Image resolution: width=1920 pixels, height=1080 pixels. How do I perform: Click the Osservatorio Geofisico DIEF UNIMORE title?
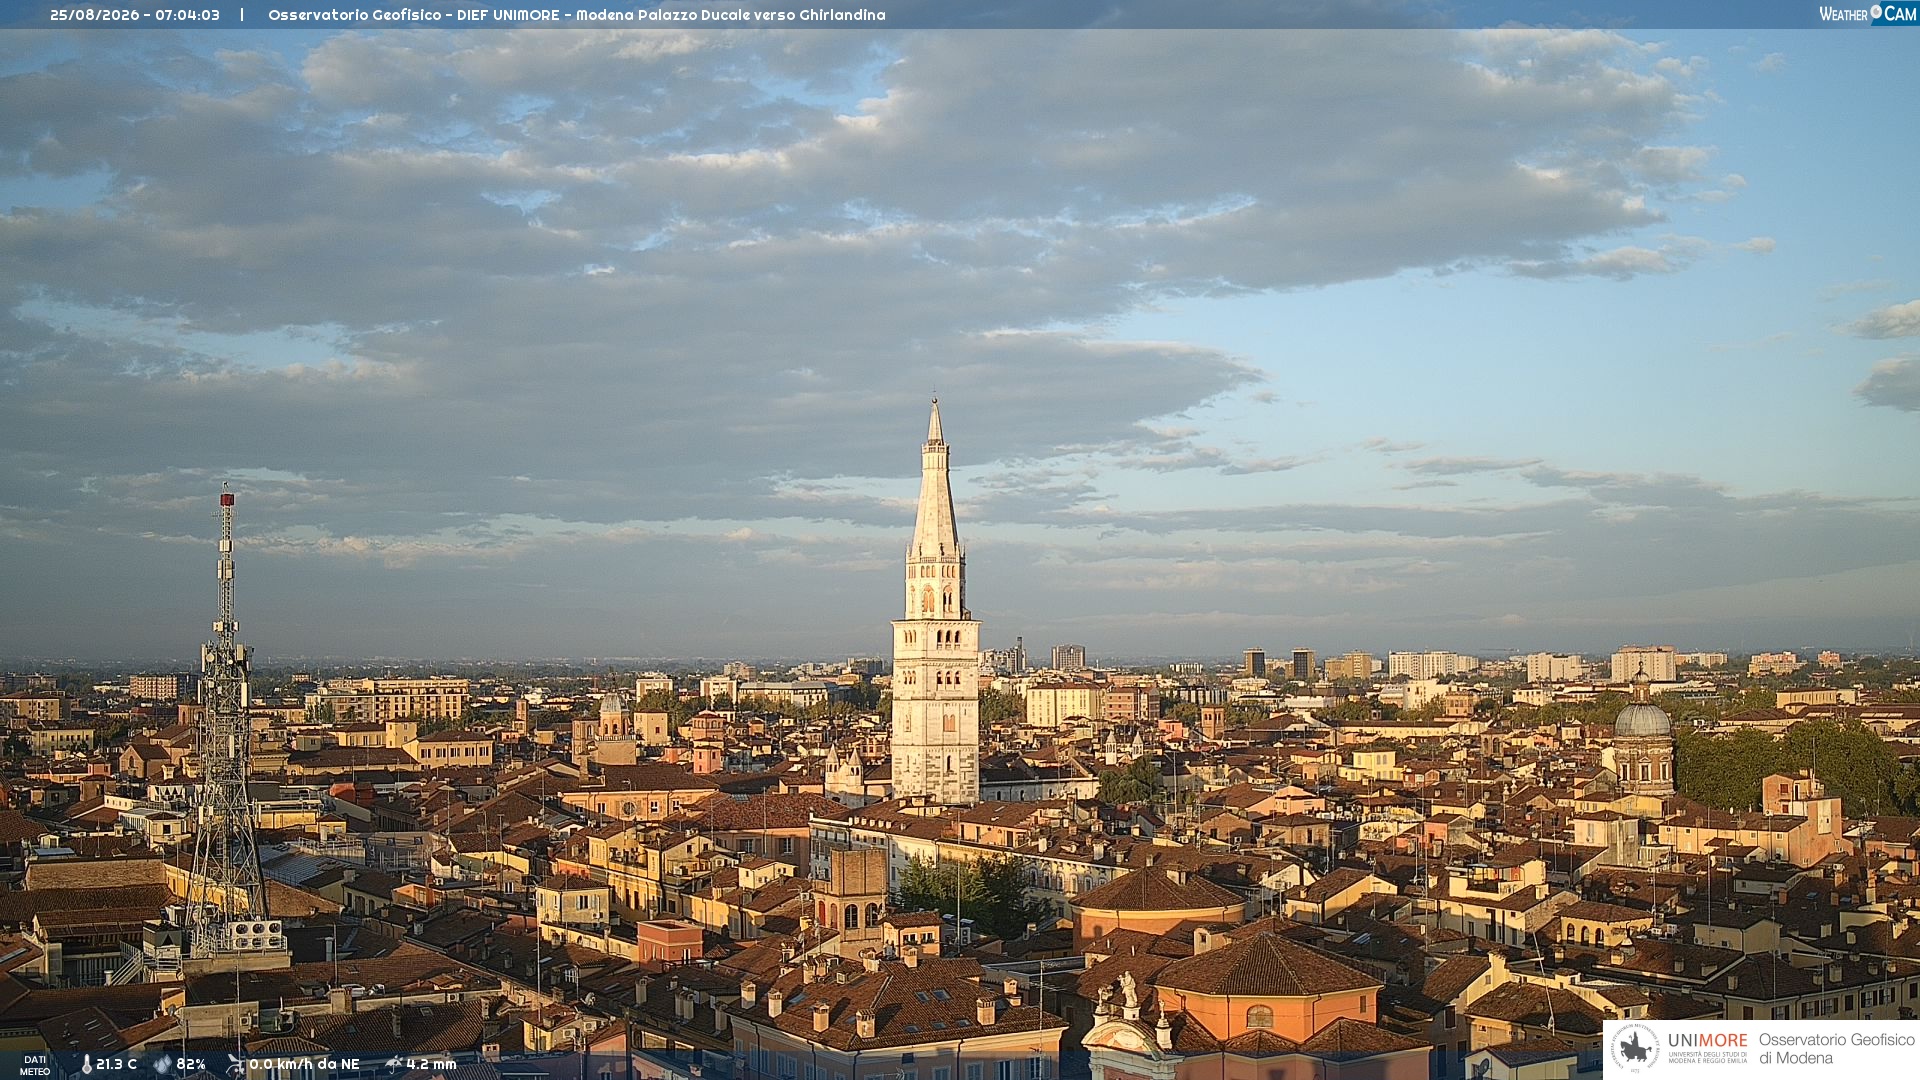click(x=414, y=15)
